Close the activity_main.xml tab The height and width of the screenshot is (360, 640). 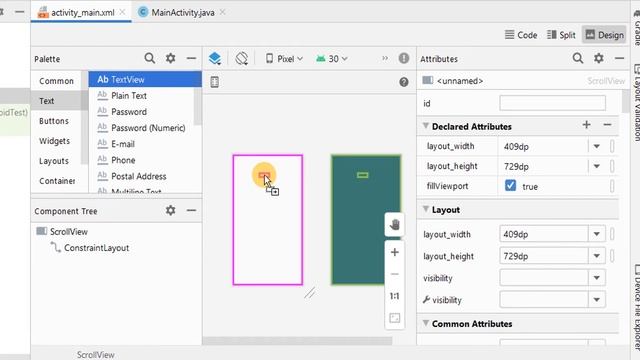(122, 12)
